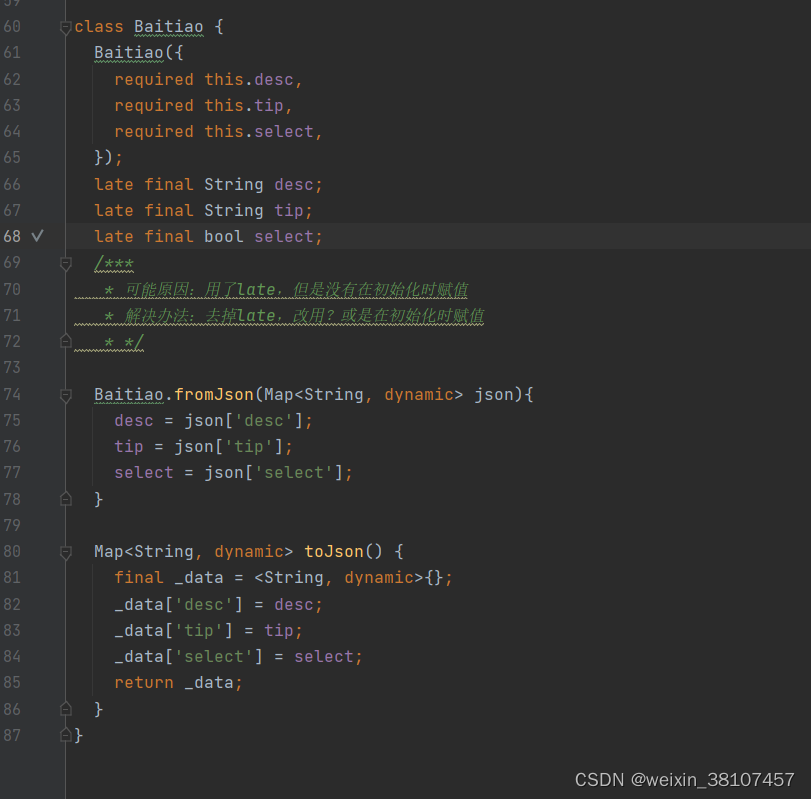Click the field 'tip' declared on line 67
Image resolution: width=811 pixels, height=799 pixels.
[289, 210]
